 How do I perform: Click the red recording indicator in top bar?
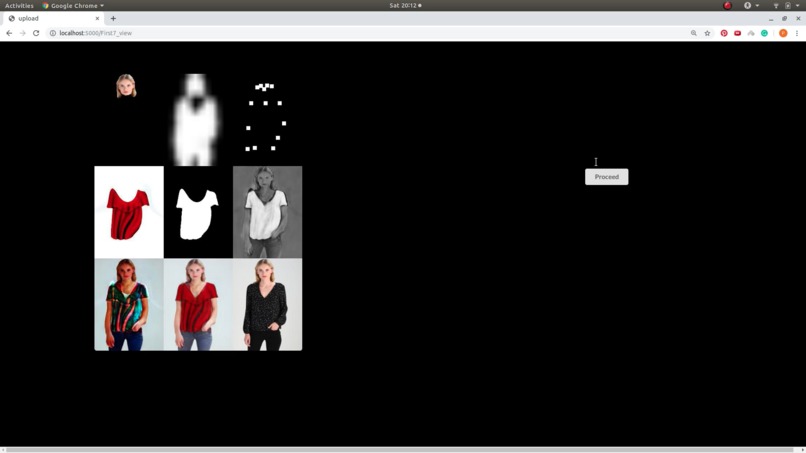pyautogui.click(x=727, y=6)
